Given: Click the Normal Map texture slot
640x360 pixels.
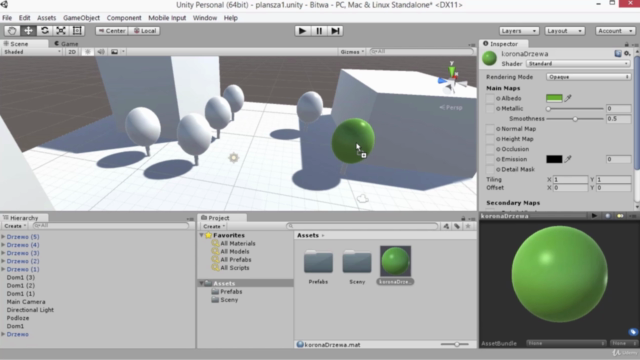Looking at the screenshot, I should 490,129.
